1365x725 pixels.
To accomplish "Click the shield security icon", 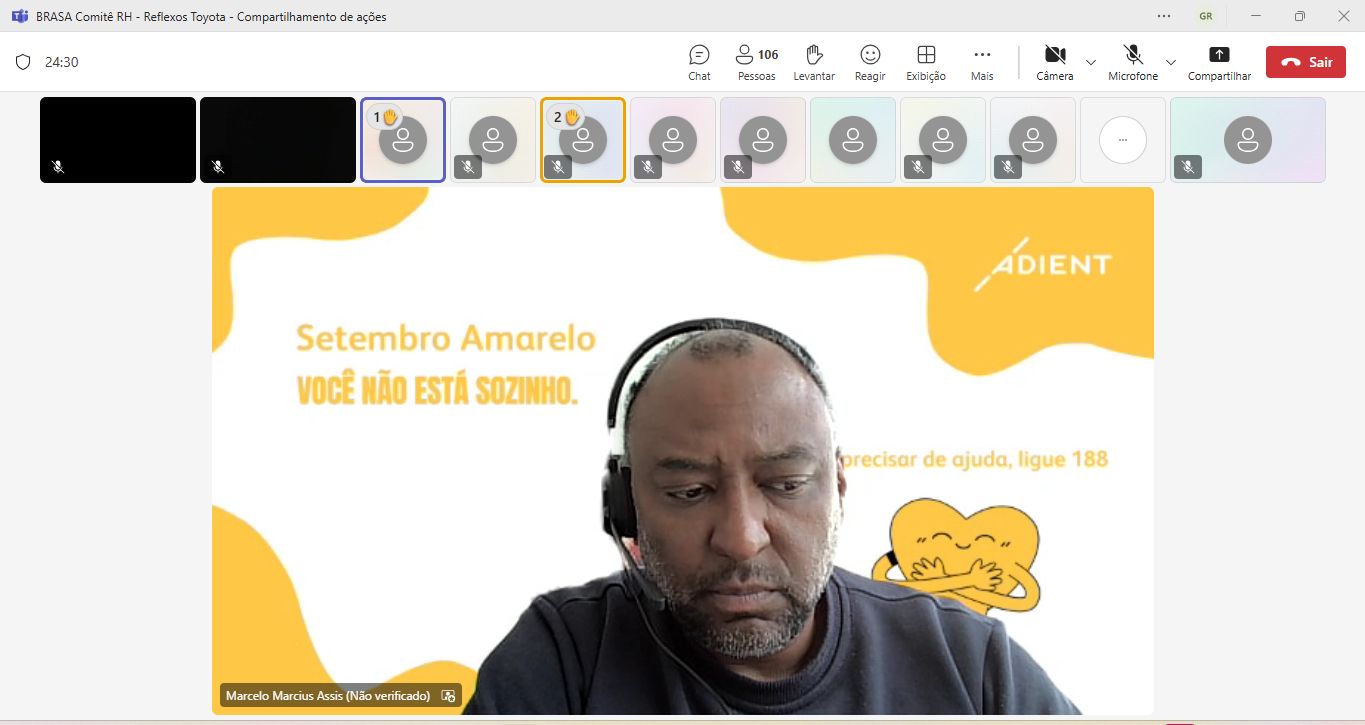I will (23, 62).
